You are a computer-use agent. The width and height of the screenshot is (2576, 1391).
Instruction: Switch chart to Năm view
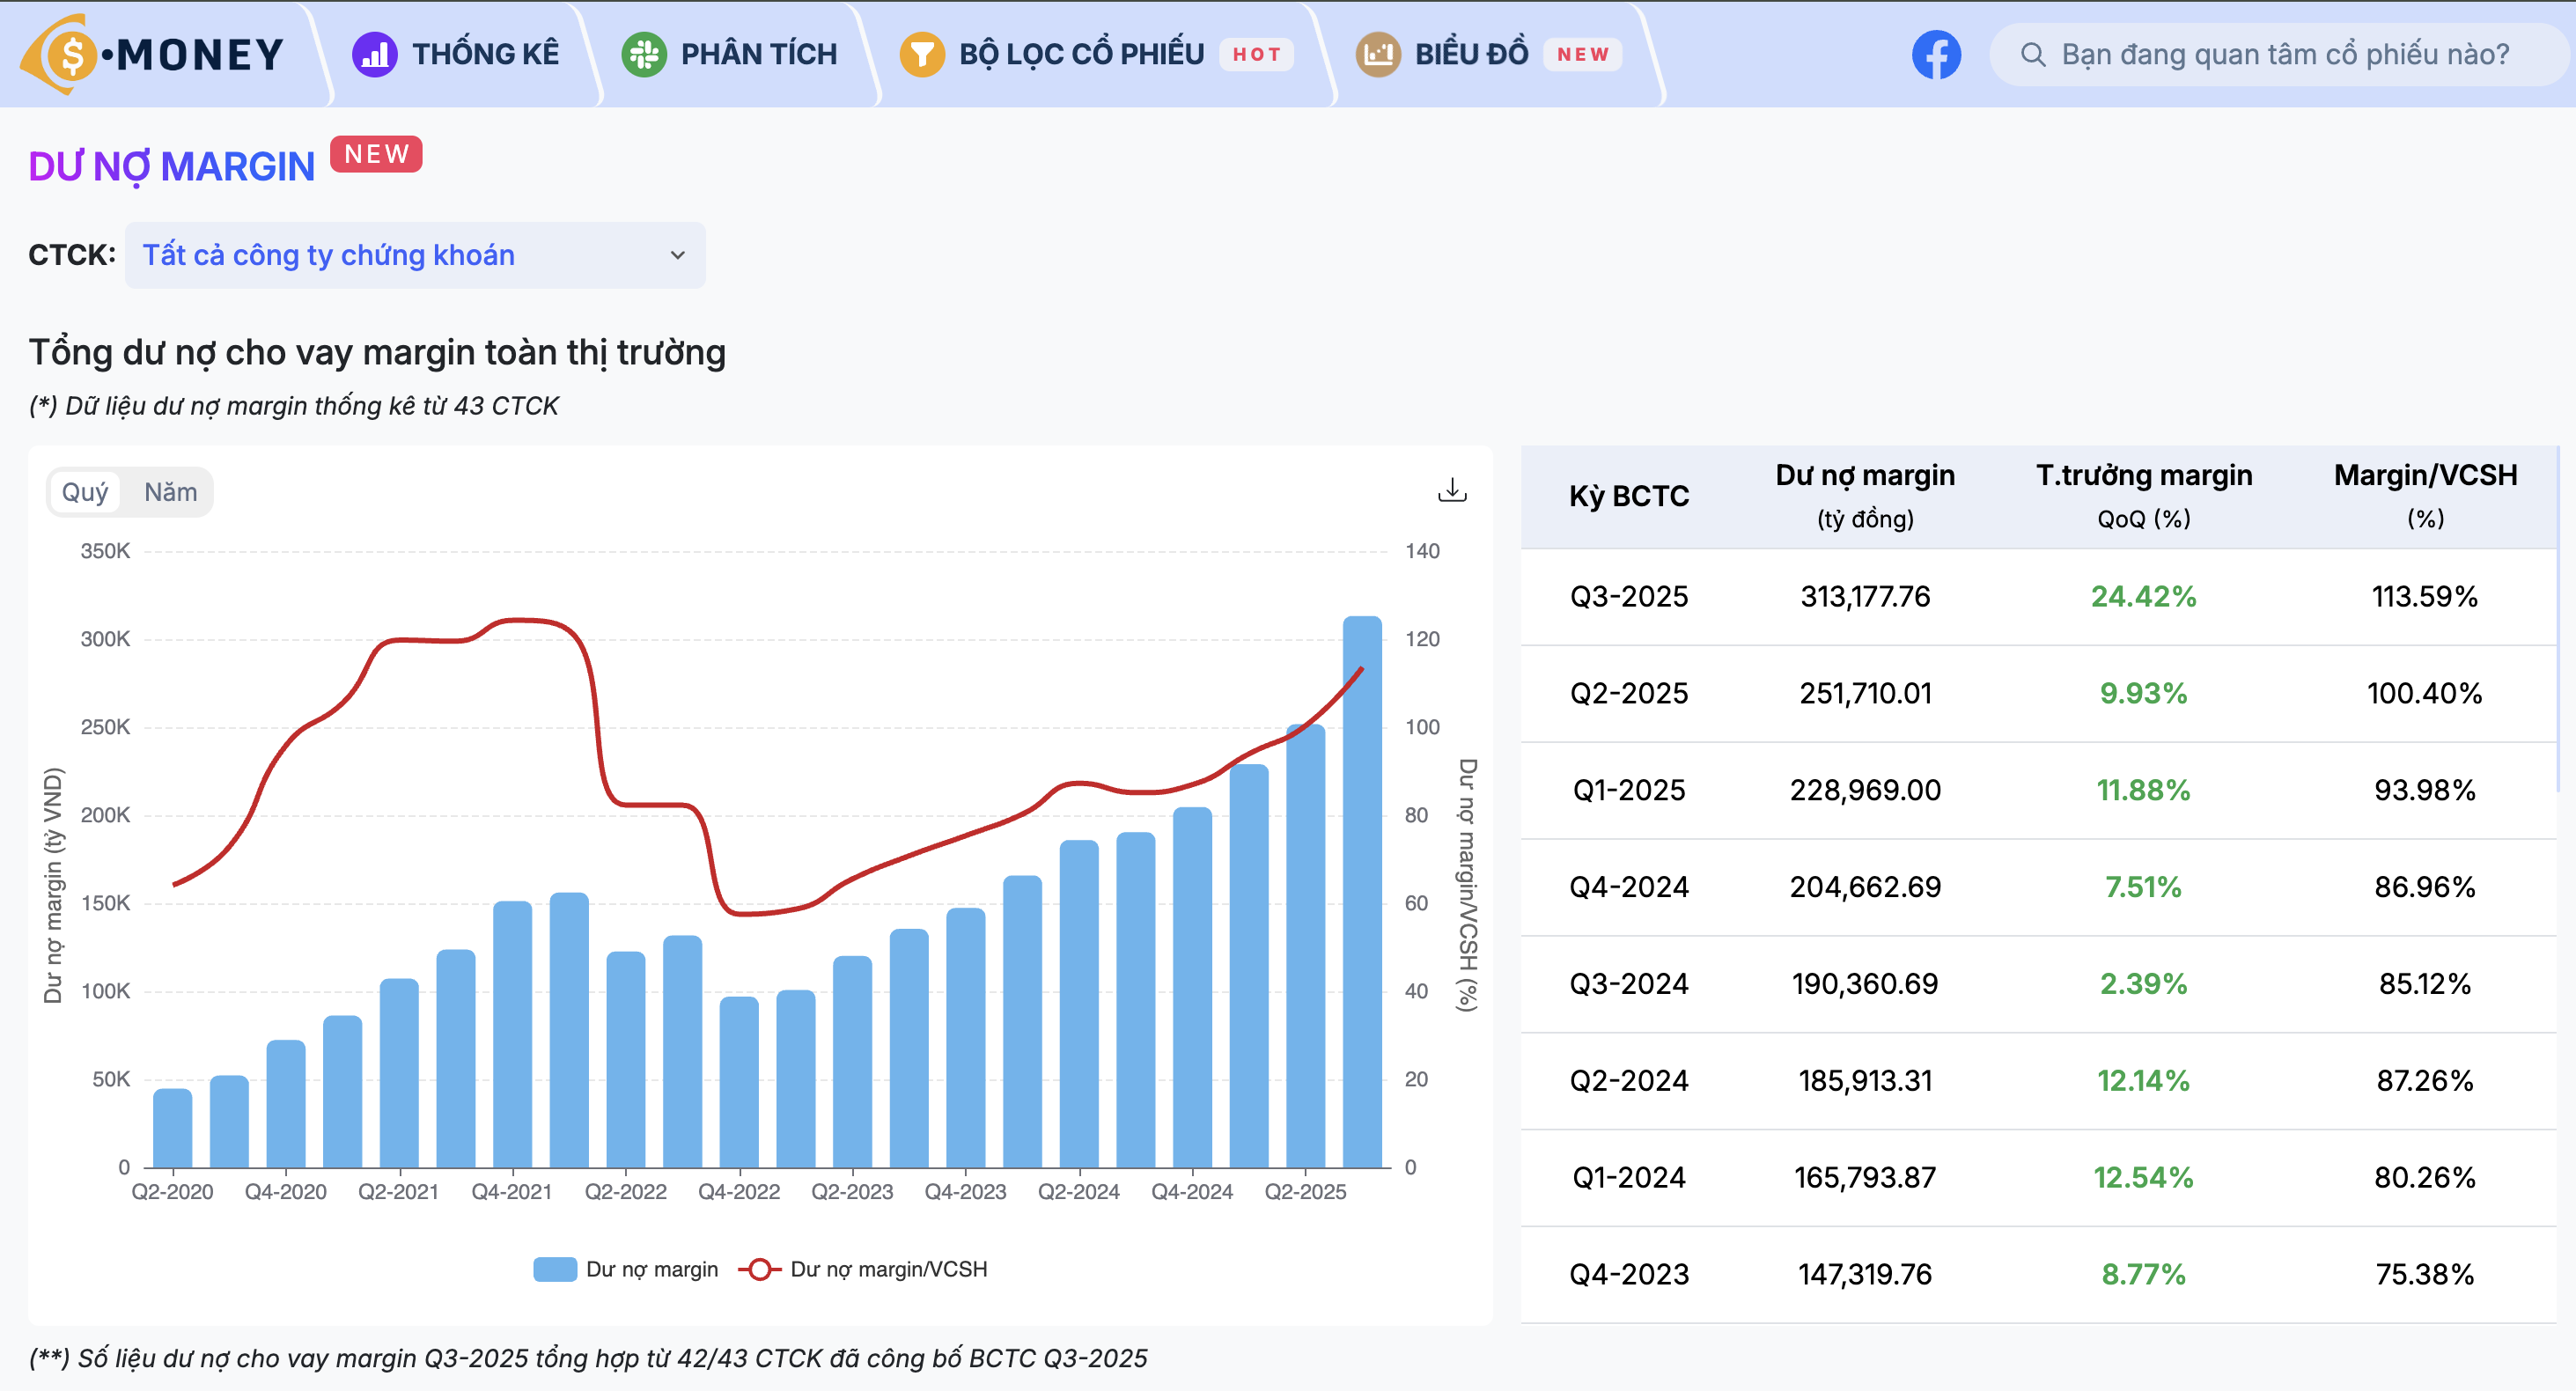tap(170, 492)
